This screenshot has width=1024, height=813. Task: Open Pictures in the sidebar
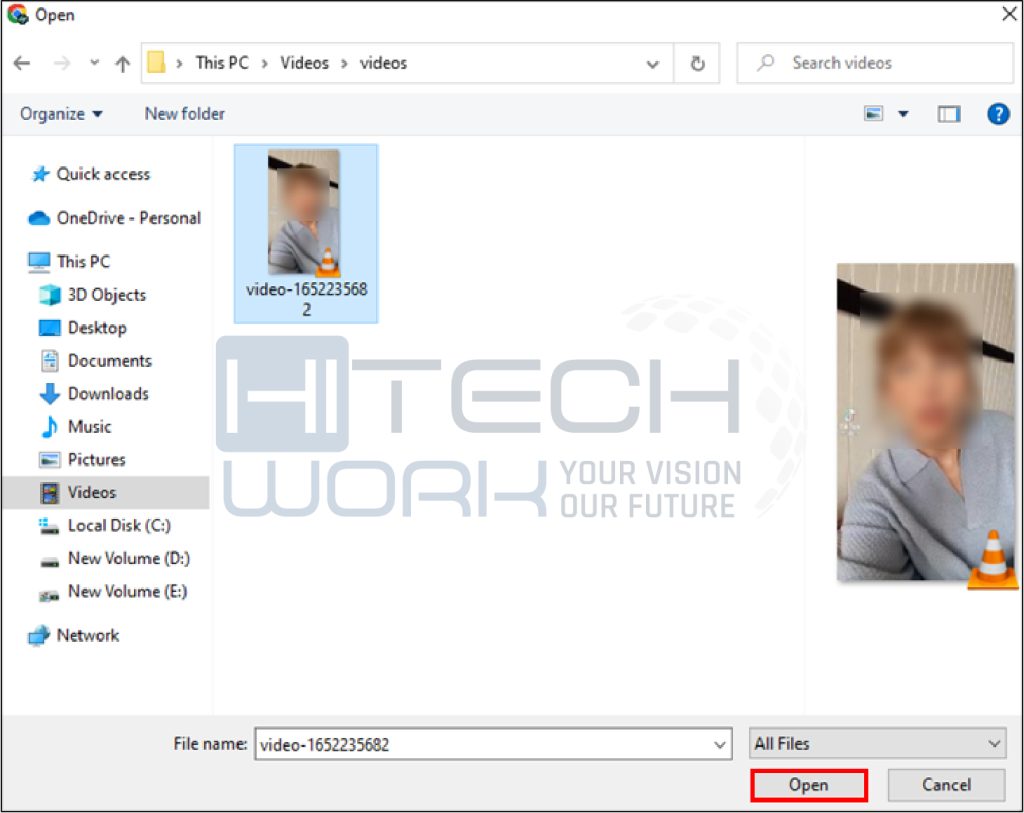pyautogui.click(x=82, y=459)
